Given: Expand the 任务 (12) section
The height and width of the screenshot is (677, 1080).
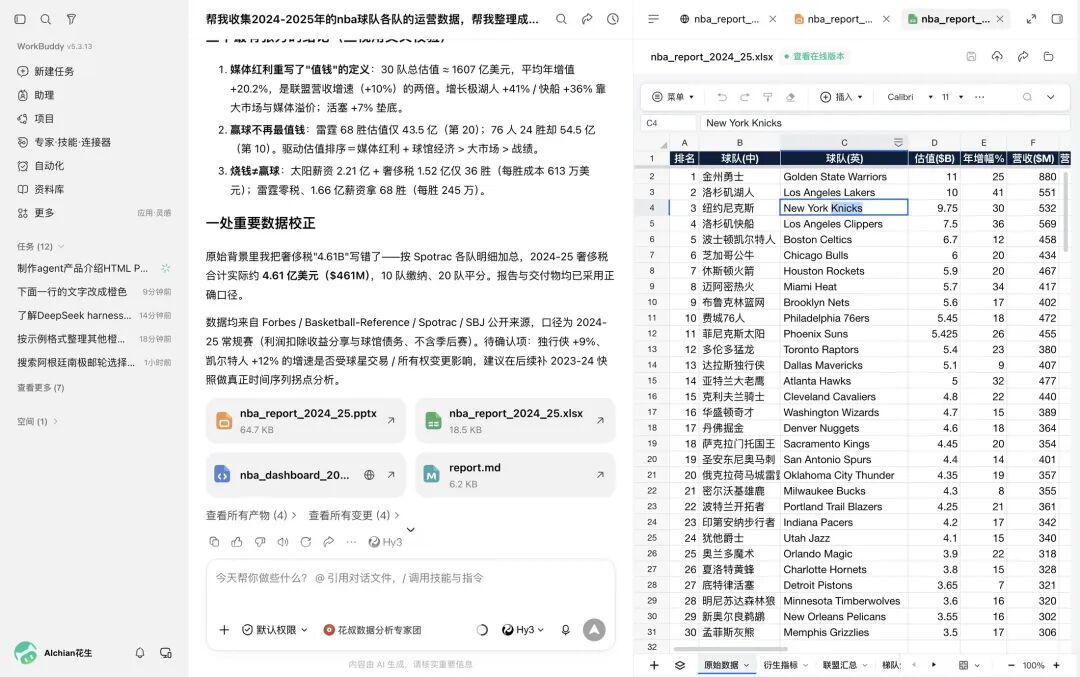Looking at the screenshot, I should (41, 247).
